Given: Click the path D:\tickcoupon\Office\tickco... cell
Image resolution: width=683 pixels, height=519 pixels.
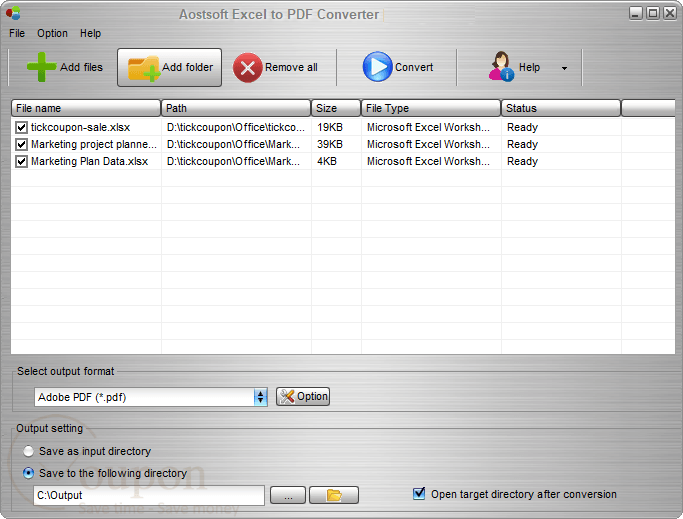Looking at the screenshot, I should 236,127.
